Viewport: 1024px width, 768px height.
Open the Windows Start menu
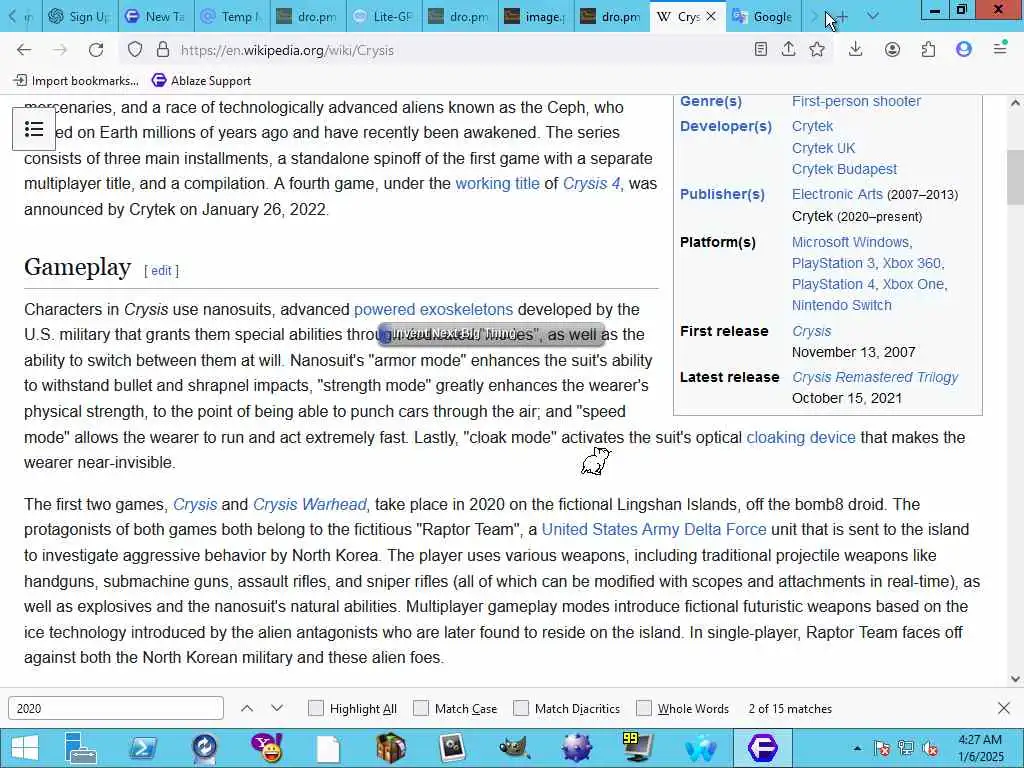[x=24, y=748]
